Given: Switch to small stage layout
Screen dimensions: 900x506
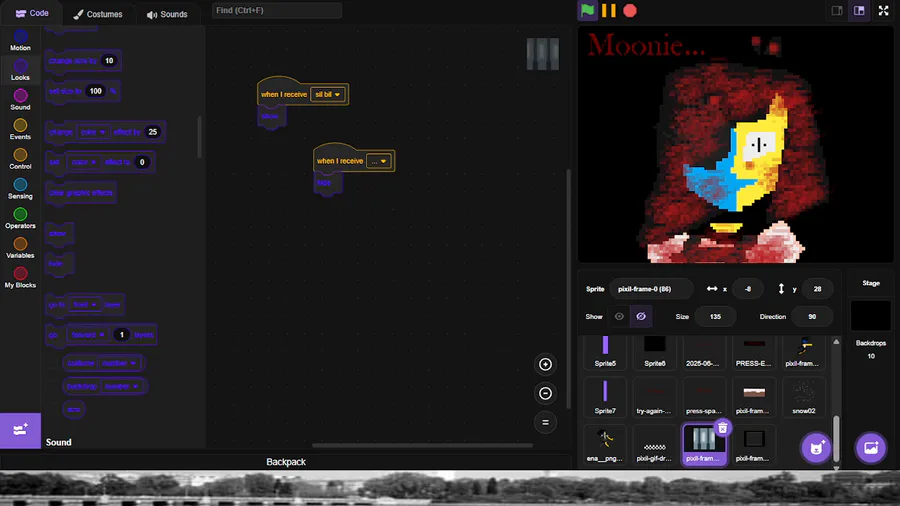Looking at the screenshot, I should pos(837,10).
